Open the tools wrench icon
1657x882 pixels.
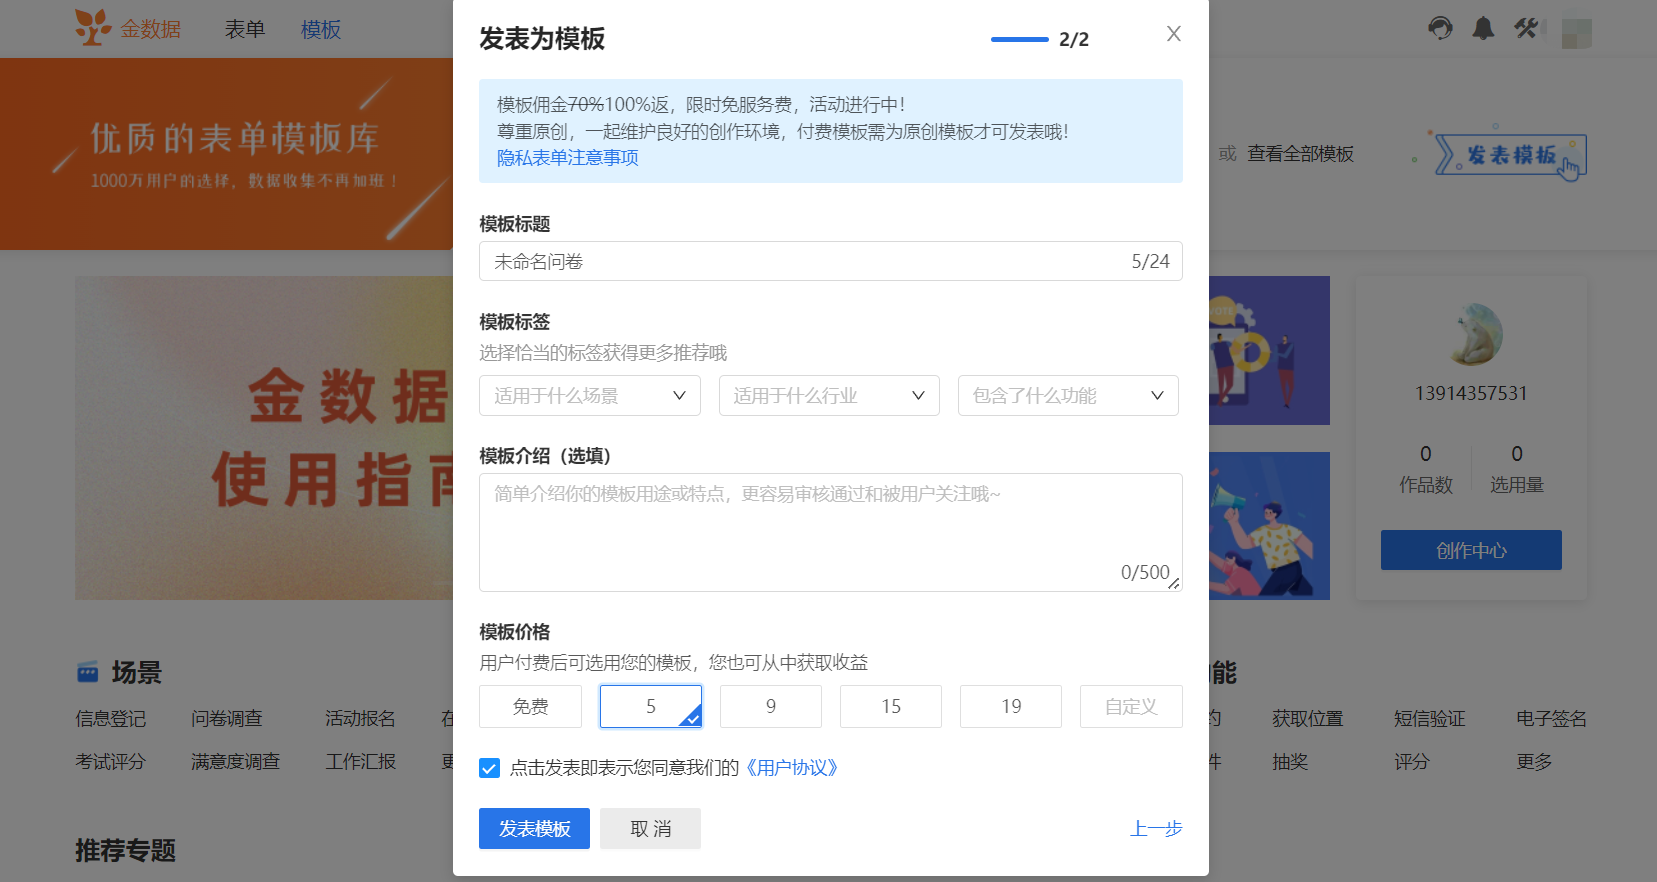pos(1526,28)
